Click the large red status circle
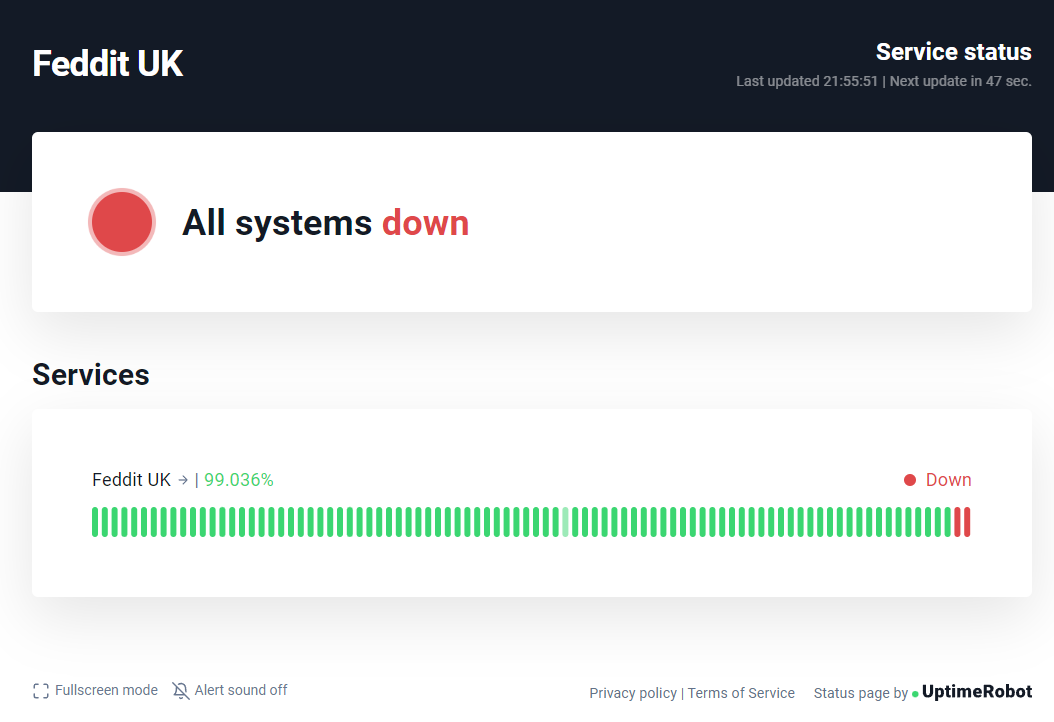 122,222
